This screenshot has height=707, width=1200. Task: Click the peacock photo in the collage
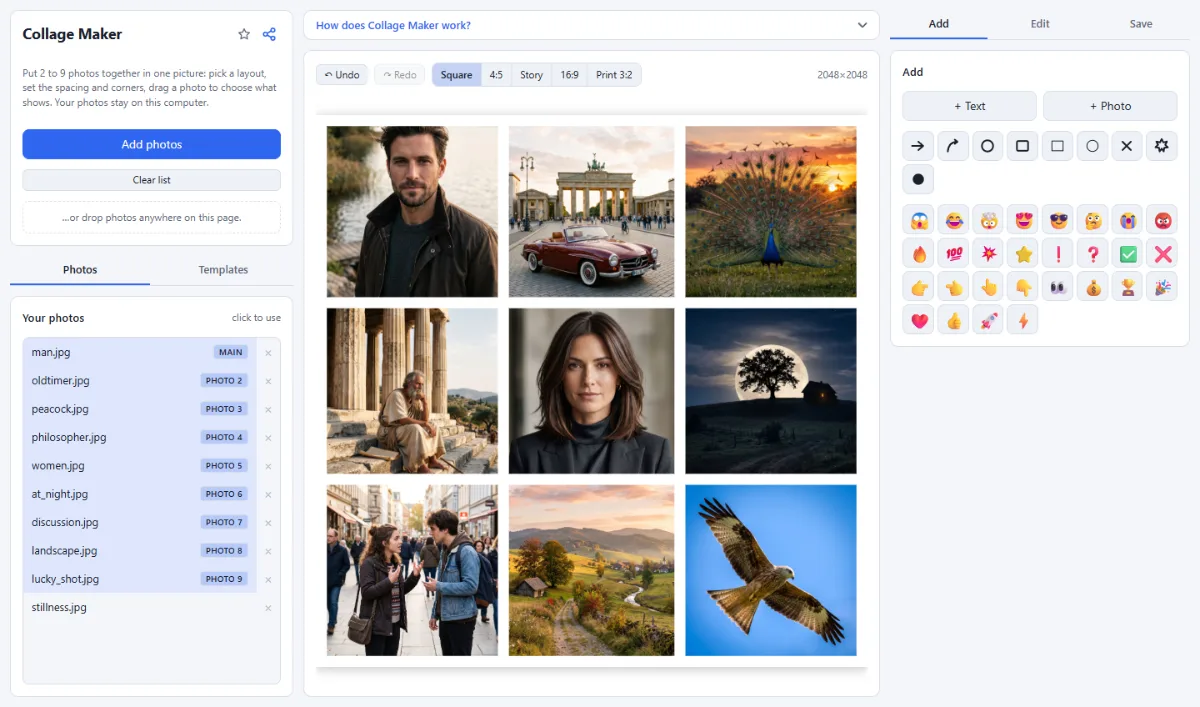click(x=771, y=211)
